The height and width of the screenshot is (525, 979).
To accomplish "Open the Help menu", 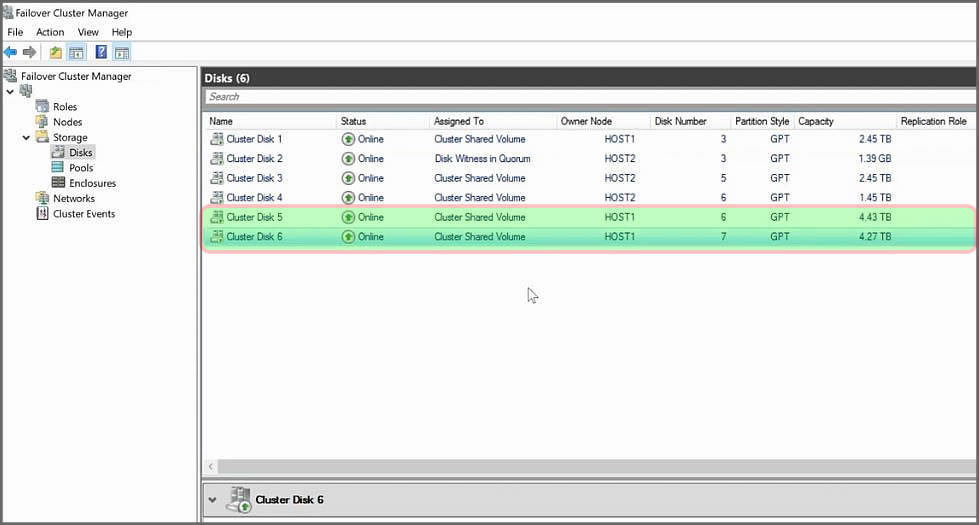I will pos(122,32).
